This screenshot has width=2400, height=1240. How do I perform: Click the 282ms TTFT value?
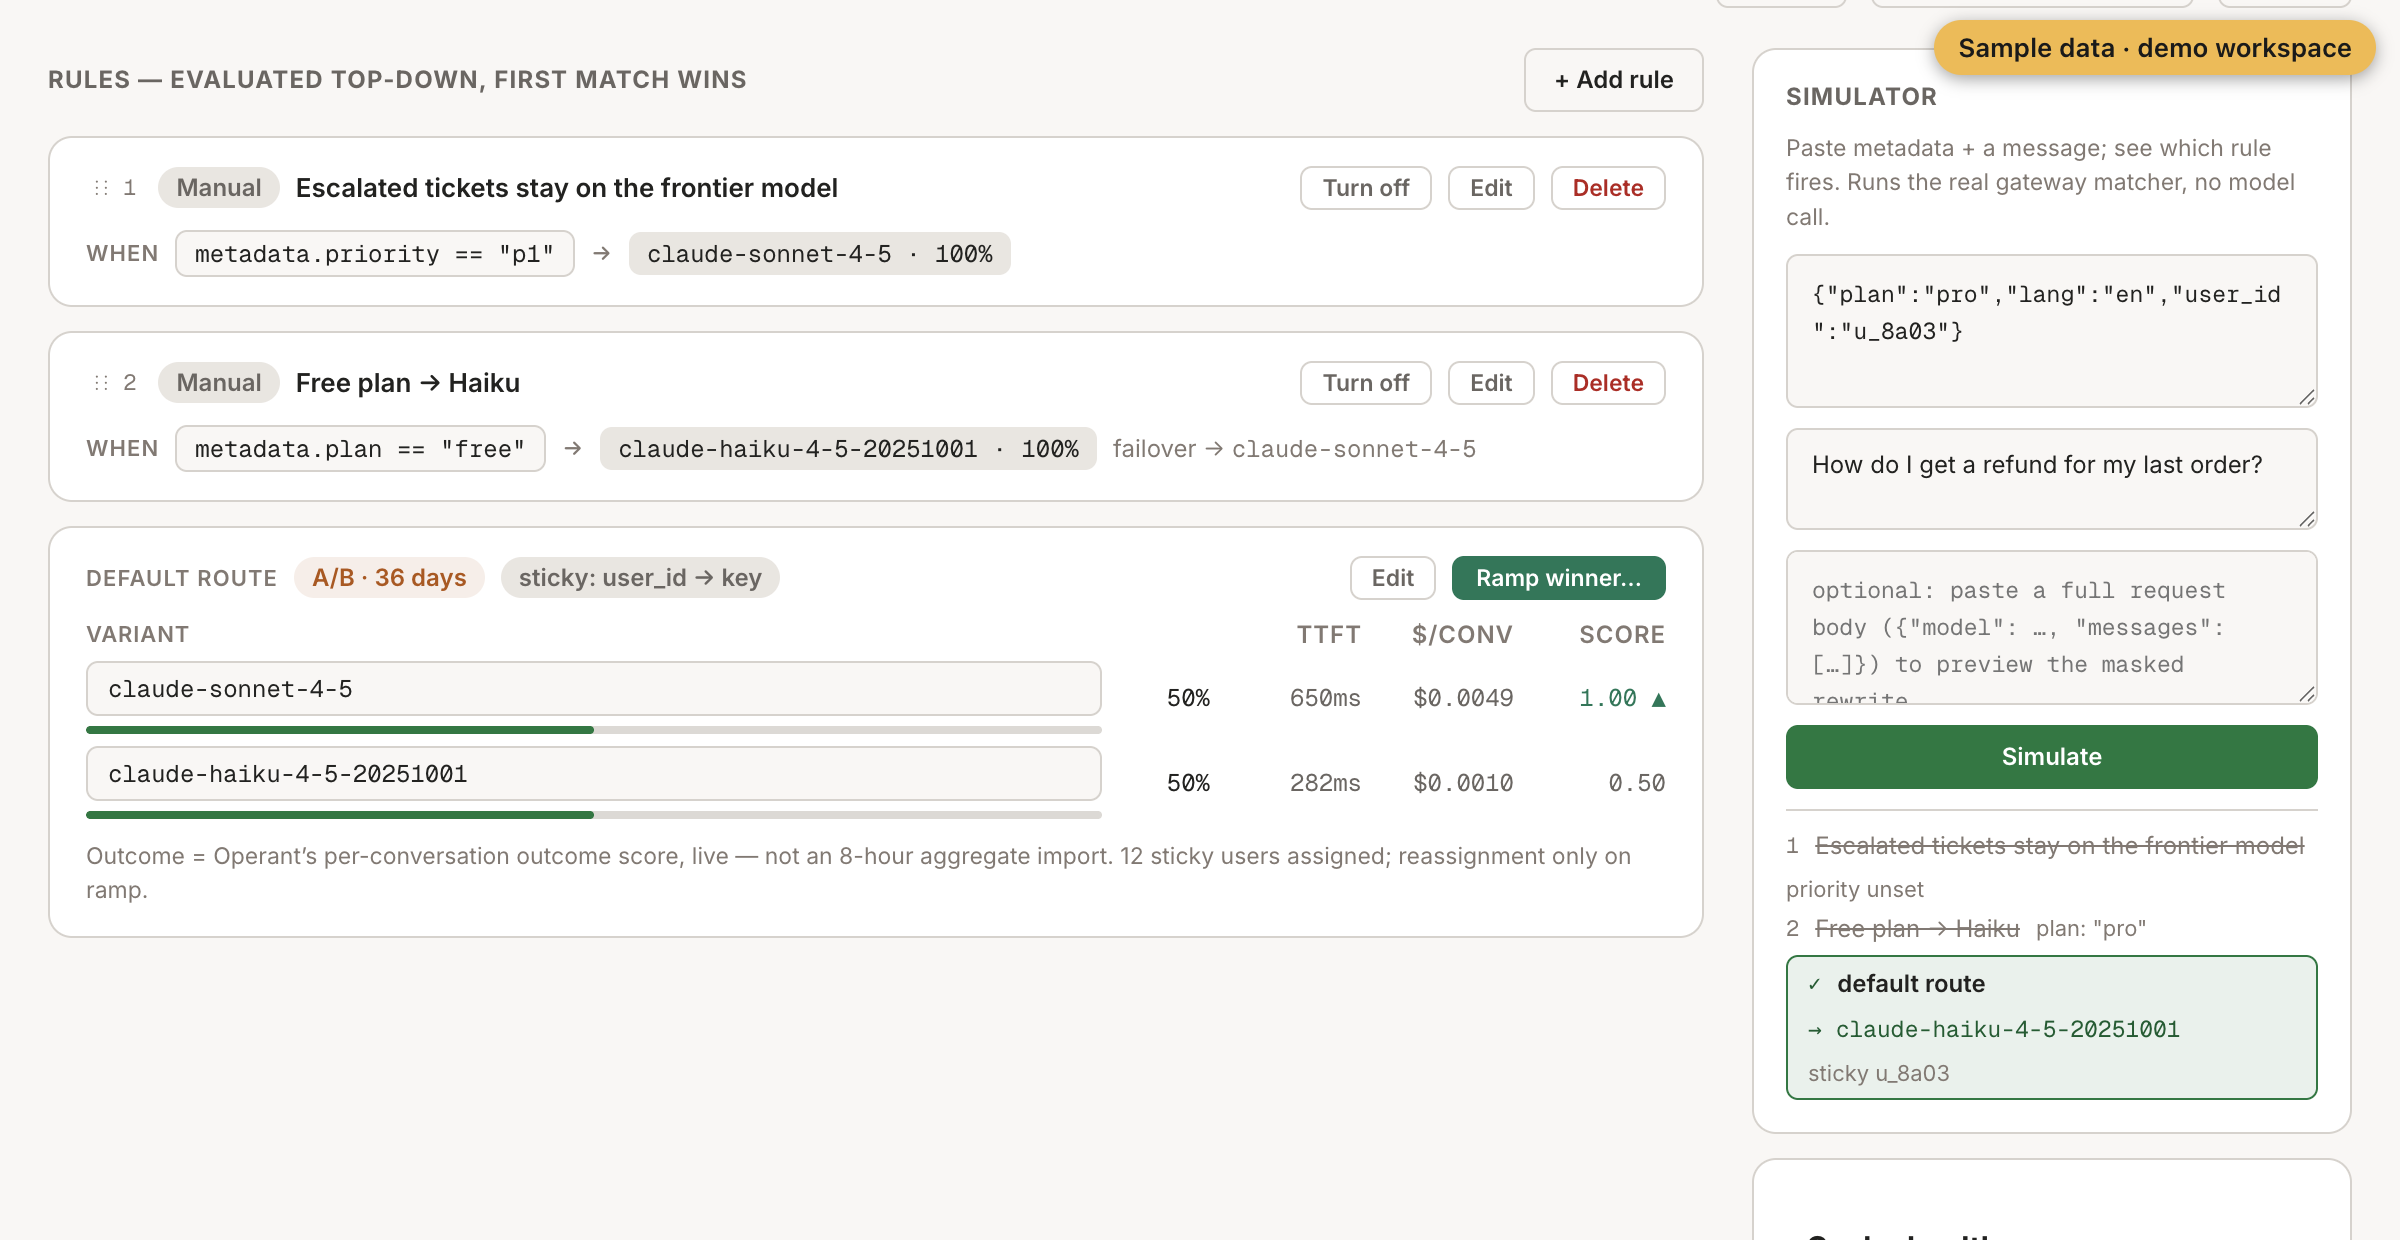(1325, 783)
